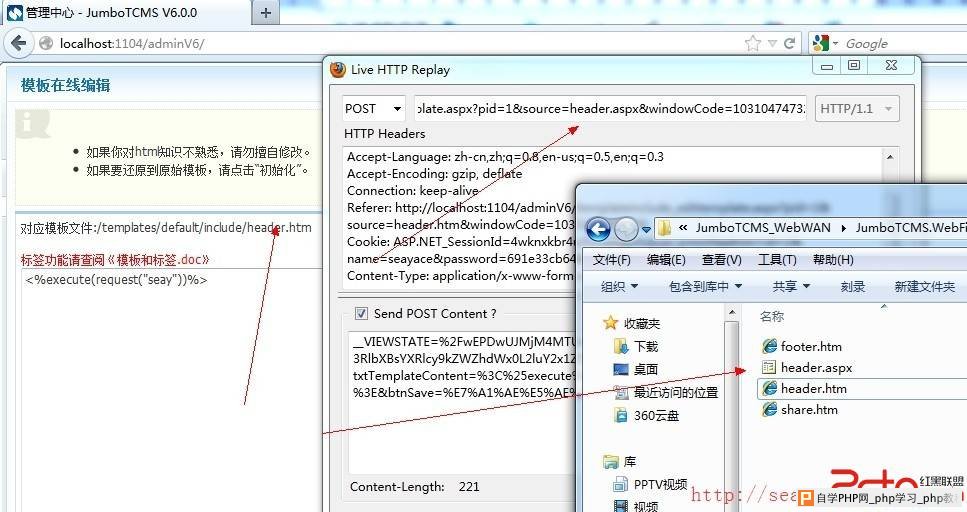967x512 pixels.
Task: Click the 刻录 toolbar button
Action: 853,286
